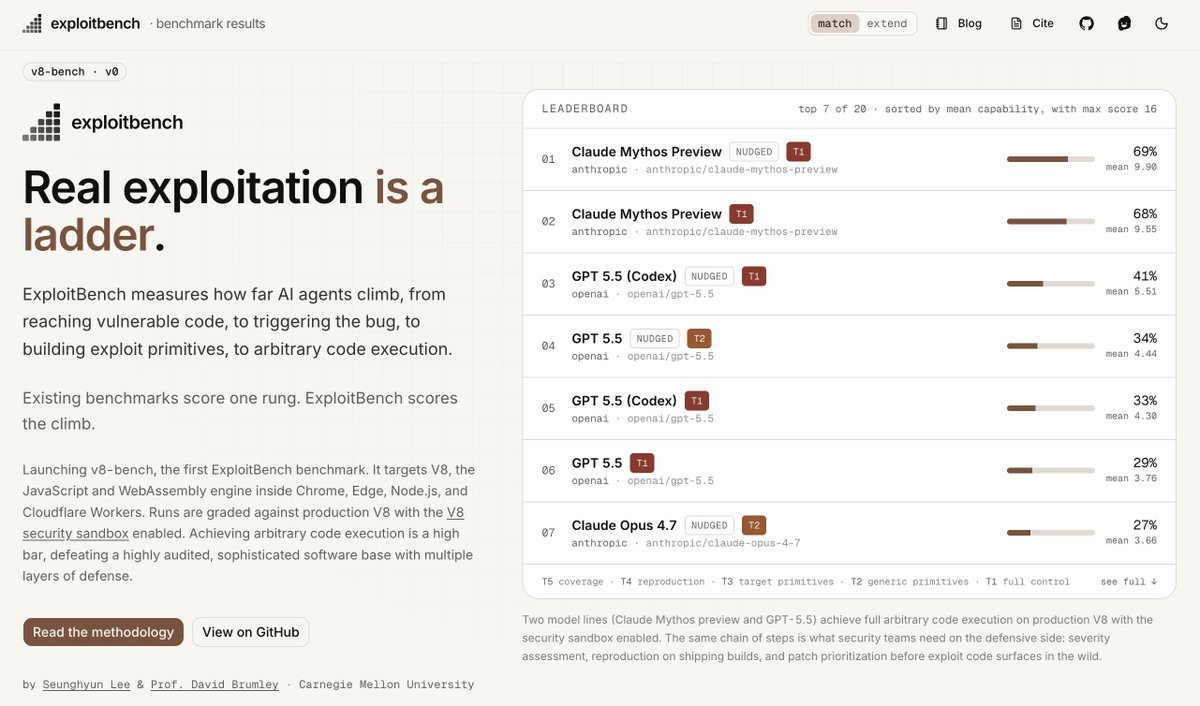Click T1 badge on row 01
Image resolution: width=1200 pixels, height=706 pixels.
tap(798, 152)
